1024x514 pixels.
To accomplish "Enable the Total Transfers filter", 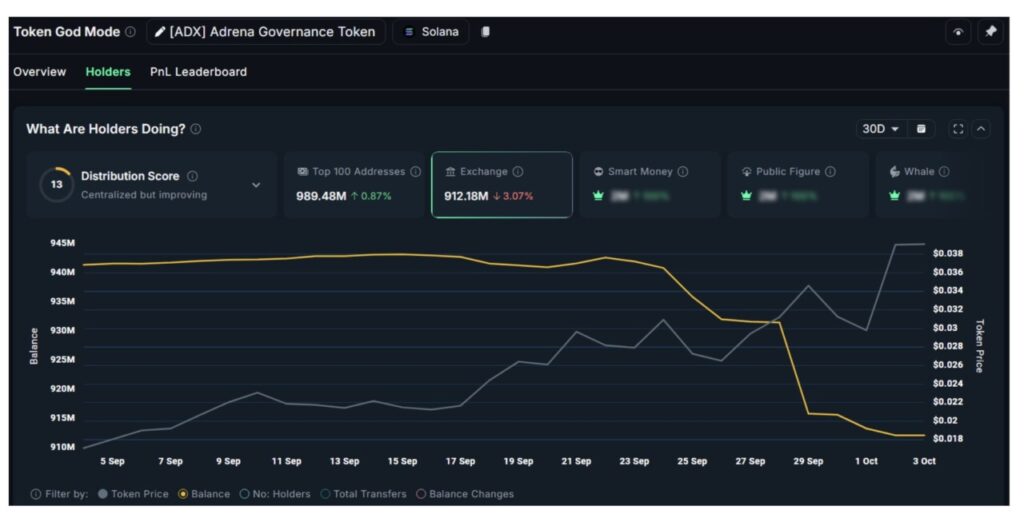I will pos(363,494).
